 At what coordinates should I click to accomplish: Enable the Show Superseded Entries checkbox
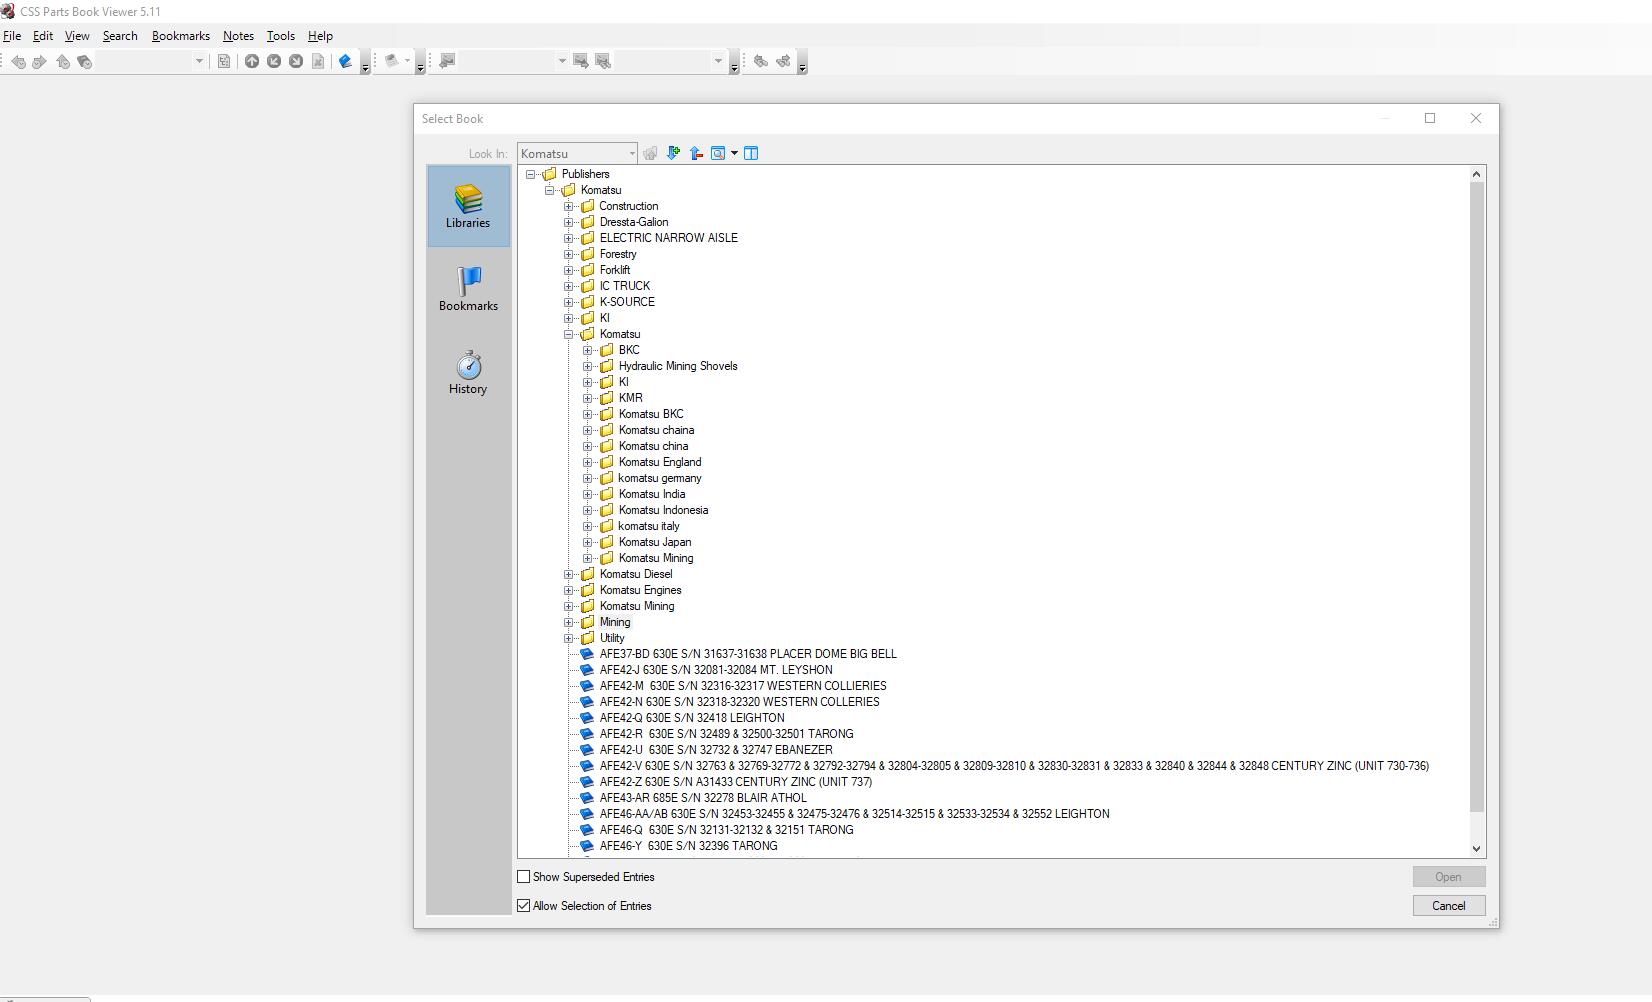(x=523, y=877)
